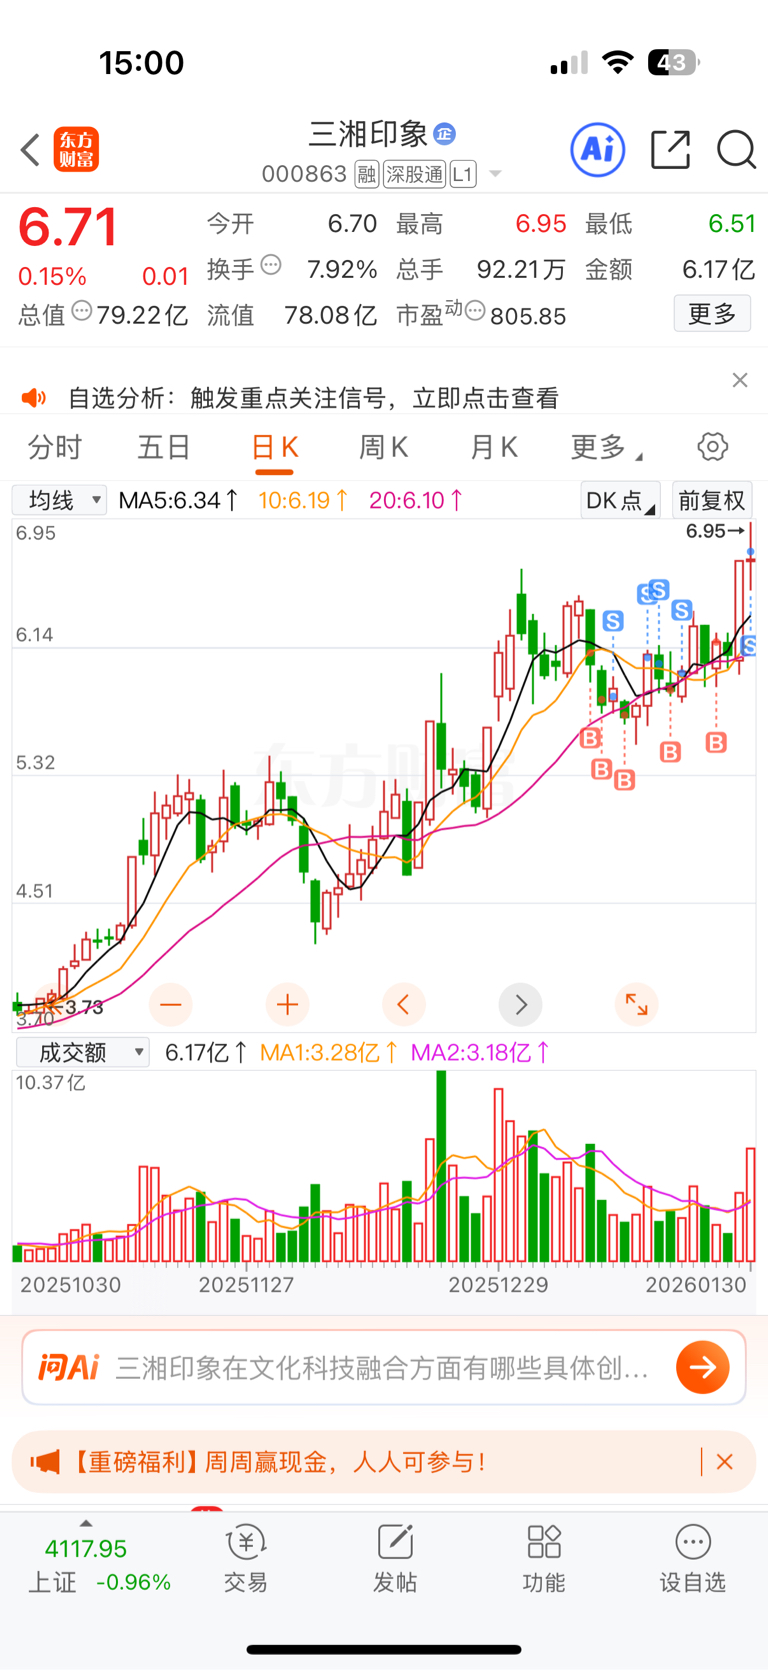Open 更多 quote details
768x1670 pixels.
tap(712, 314)
